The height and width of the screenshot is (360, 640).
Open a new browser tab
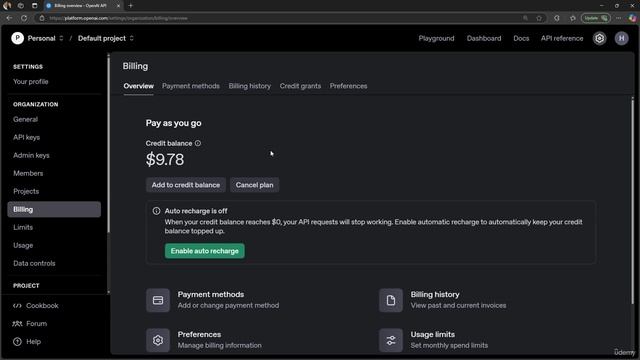pos(131,6)
